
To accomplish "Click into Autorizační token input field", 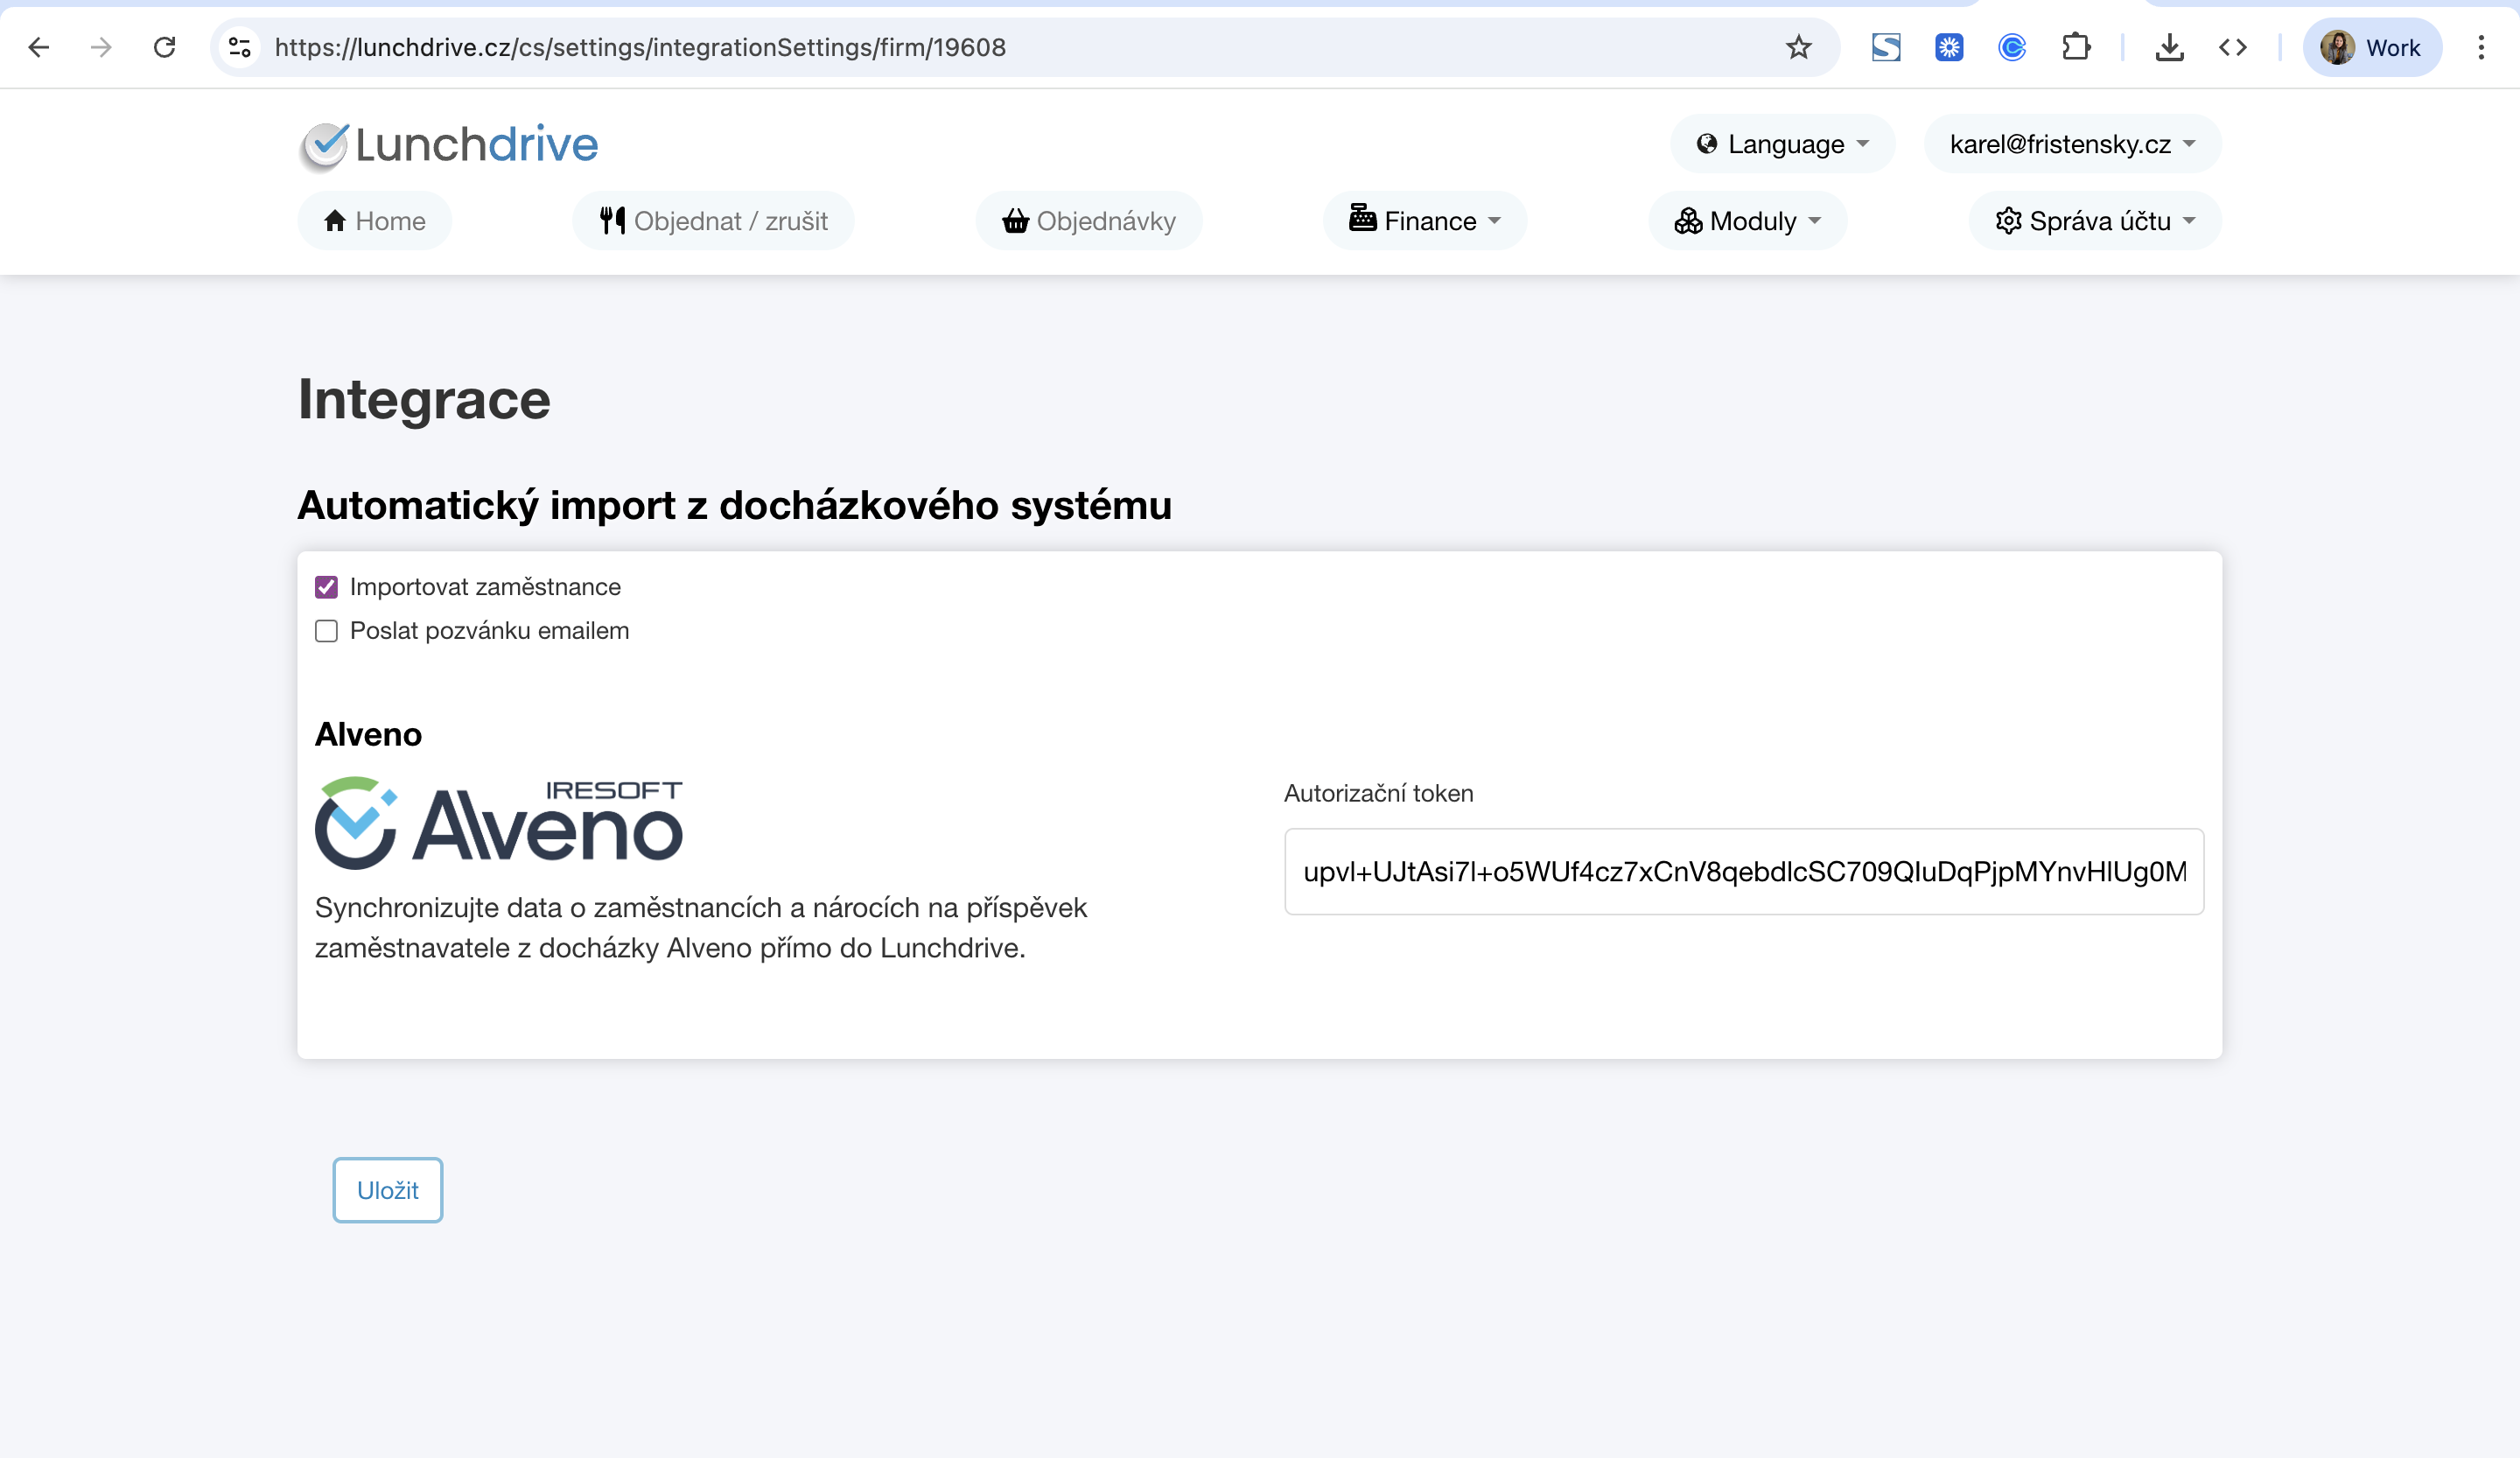I will (1744, 871).
